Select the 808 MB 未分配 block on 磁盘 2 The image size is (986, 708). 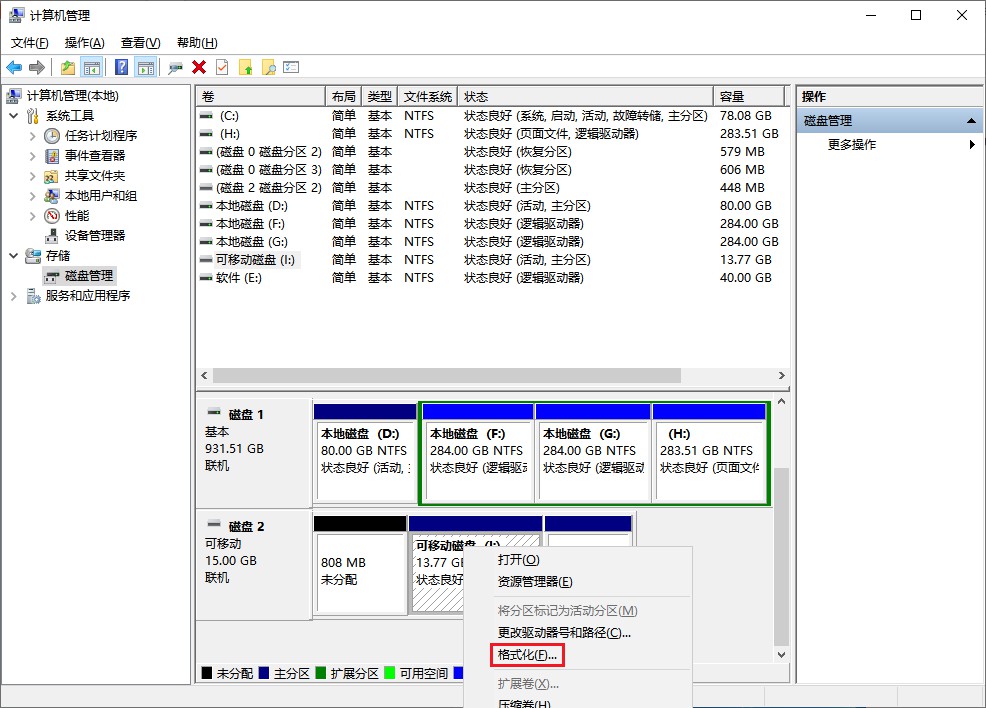[360, 566]
